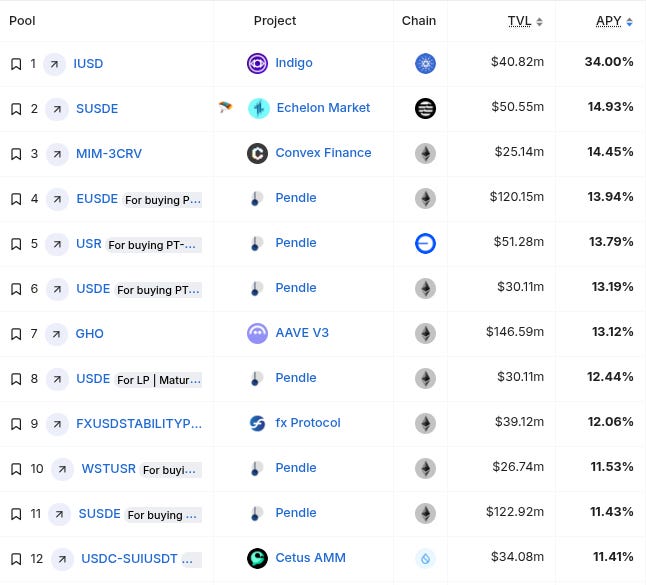Open the IUSD pool link
This screenshot has width=646, height=585.
[x=88, y=64]
